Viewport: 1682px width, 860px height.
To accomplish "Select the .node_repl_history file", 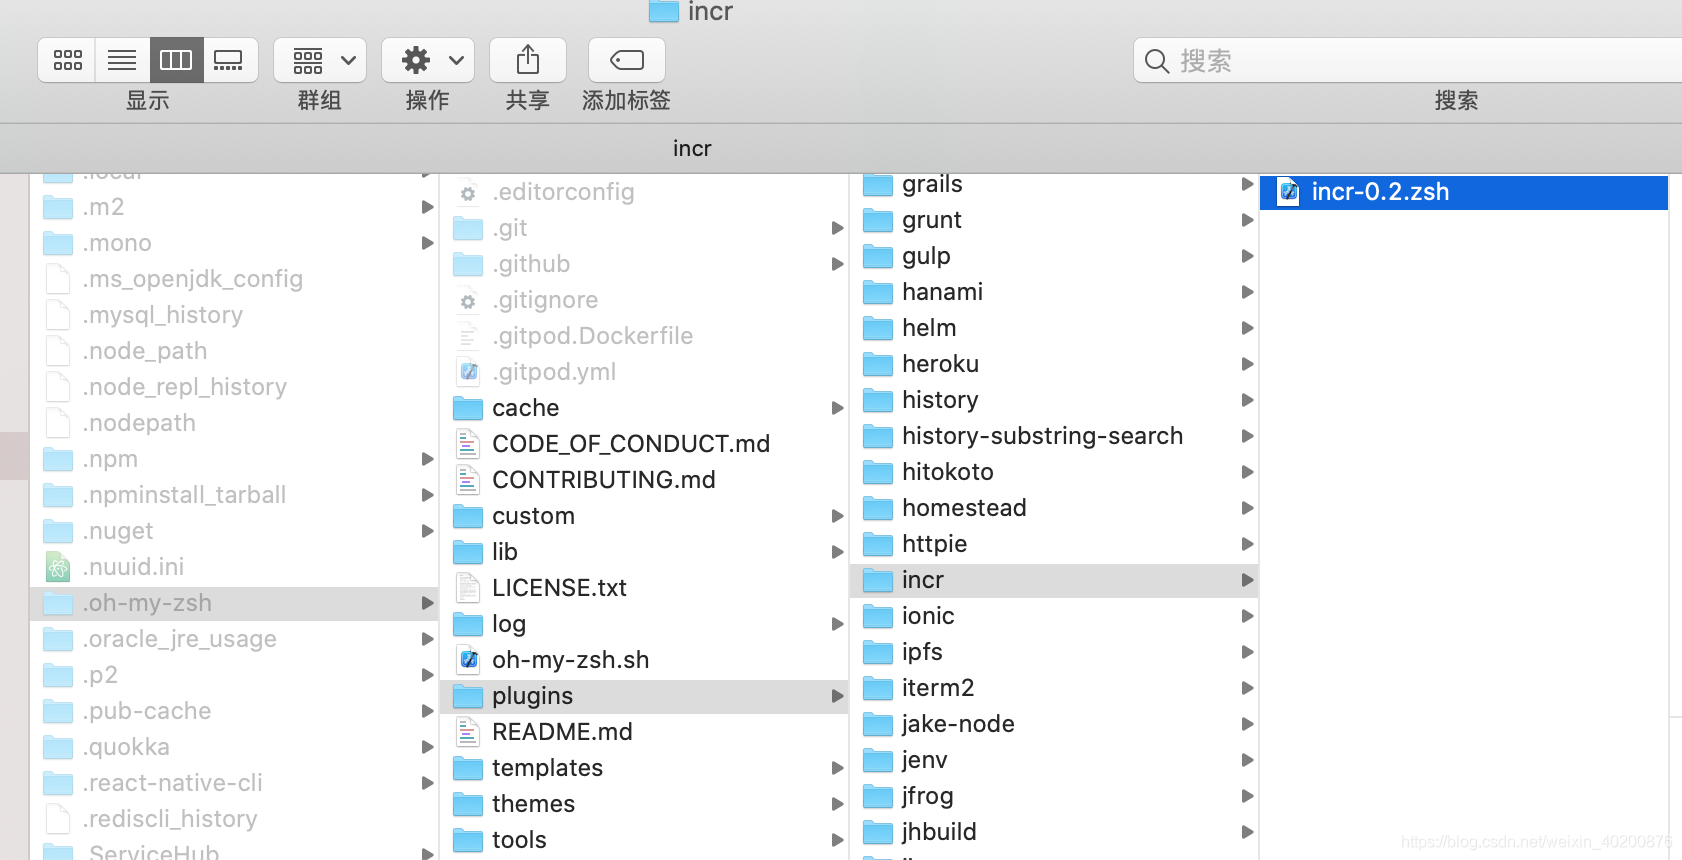I will point(235,387).
